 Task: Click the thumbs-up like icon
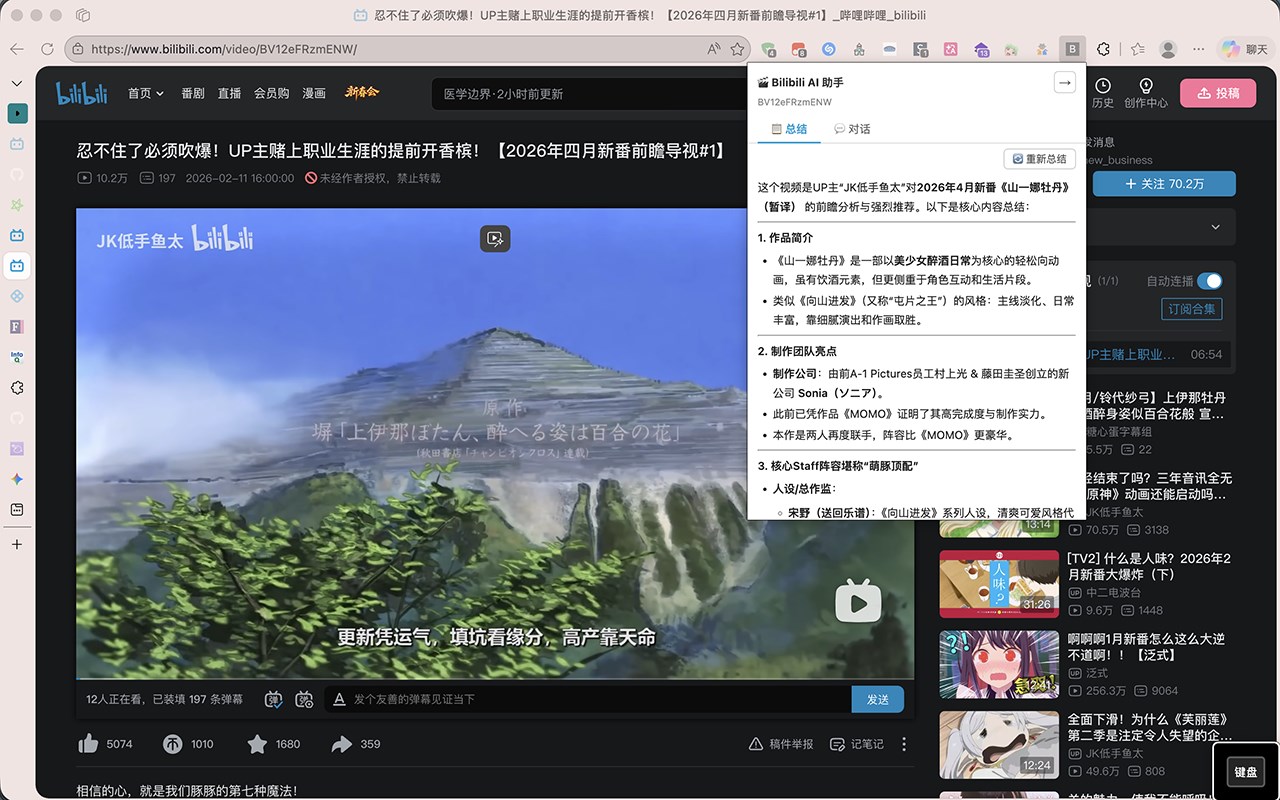tap(90, 743)
